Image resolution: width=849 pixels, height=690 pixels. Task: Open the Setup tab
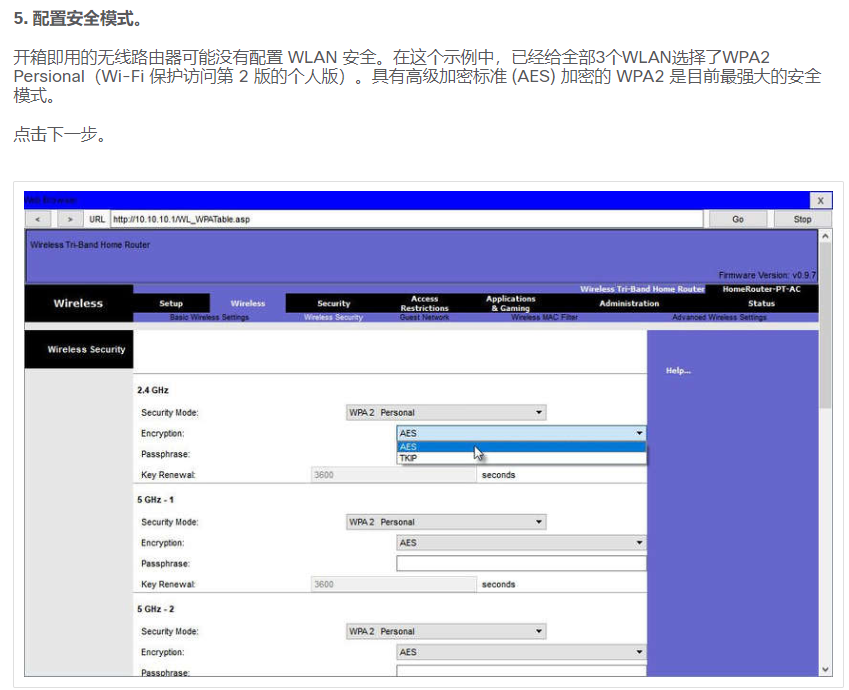coord(171,303)
